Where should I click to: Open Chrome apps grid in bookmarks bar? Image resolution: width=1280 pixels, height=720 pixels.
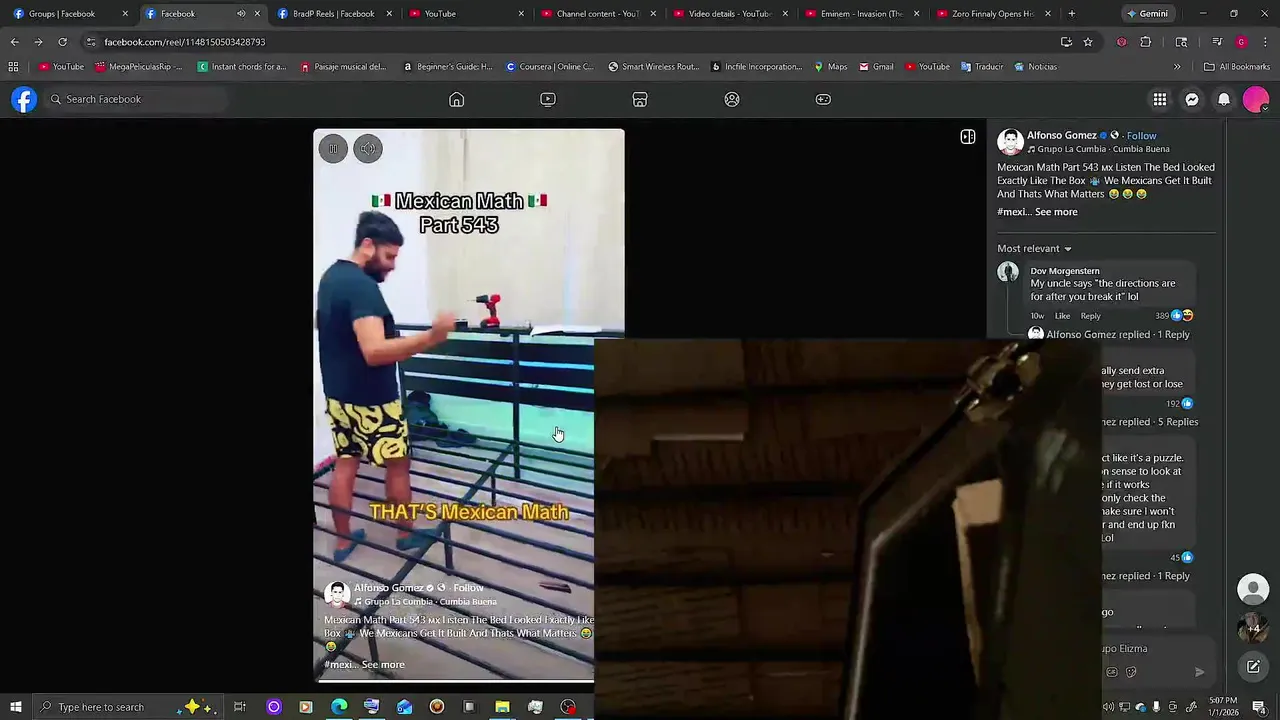coord(13,67)
